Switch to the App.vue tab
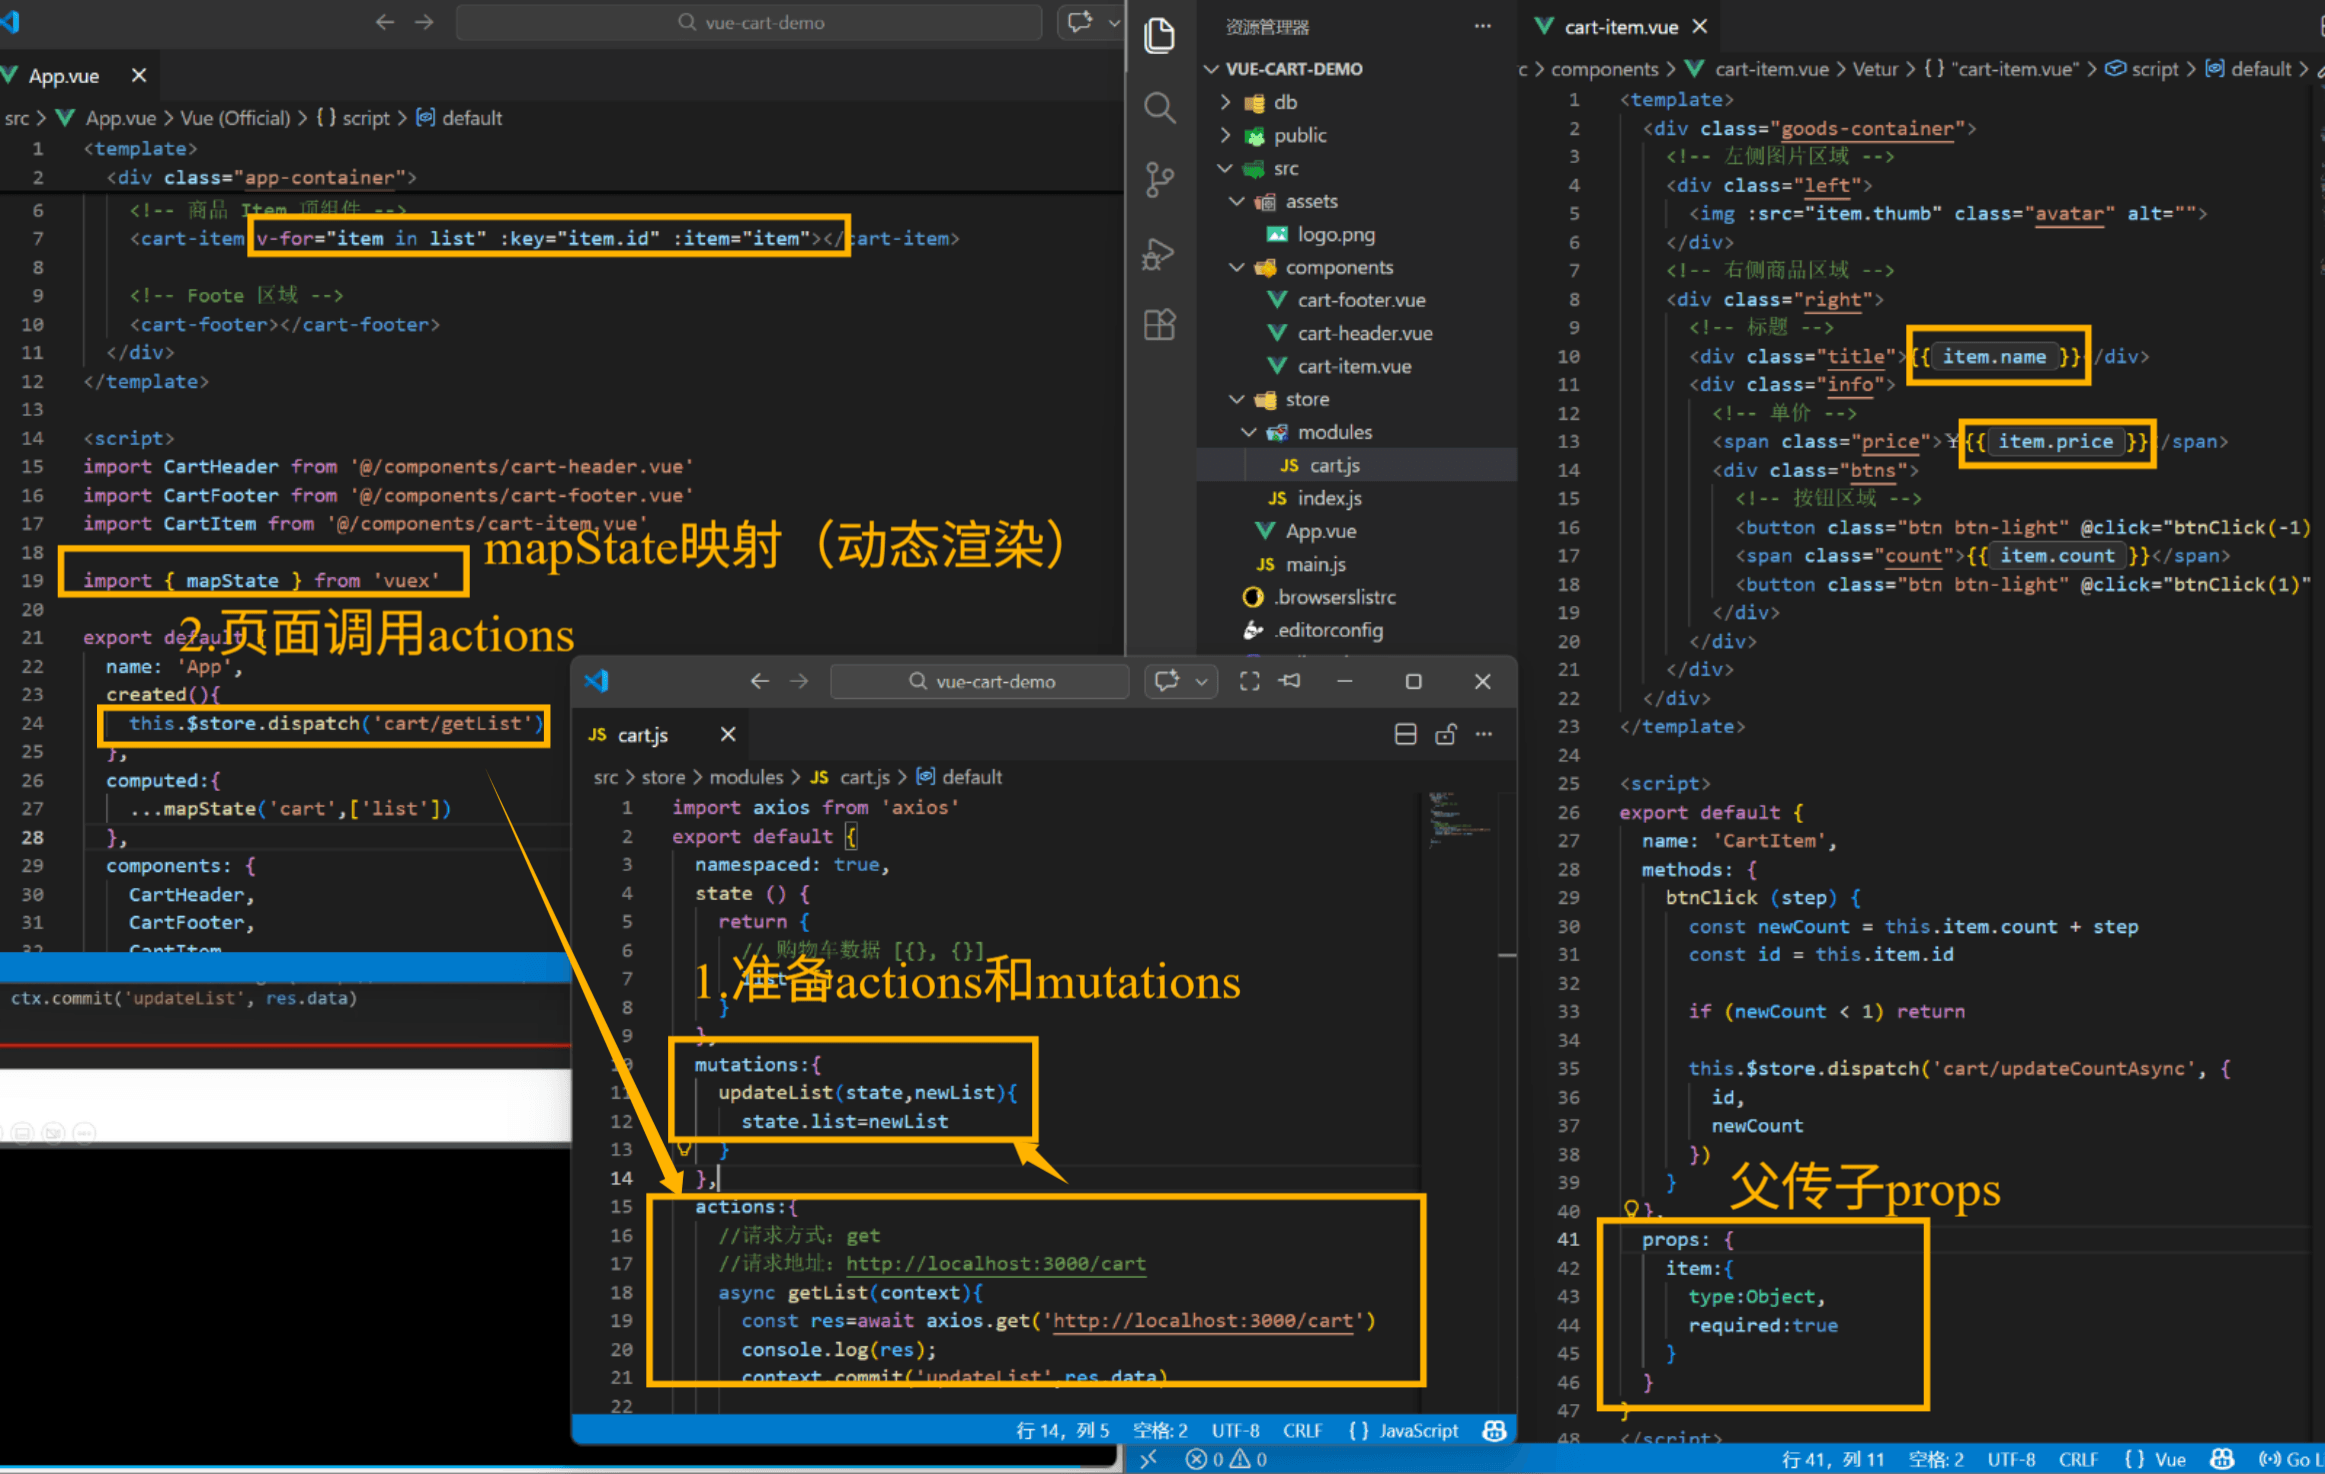The height and width of the screenshot is (1474, 2325). (x=64, y=76)
